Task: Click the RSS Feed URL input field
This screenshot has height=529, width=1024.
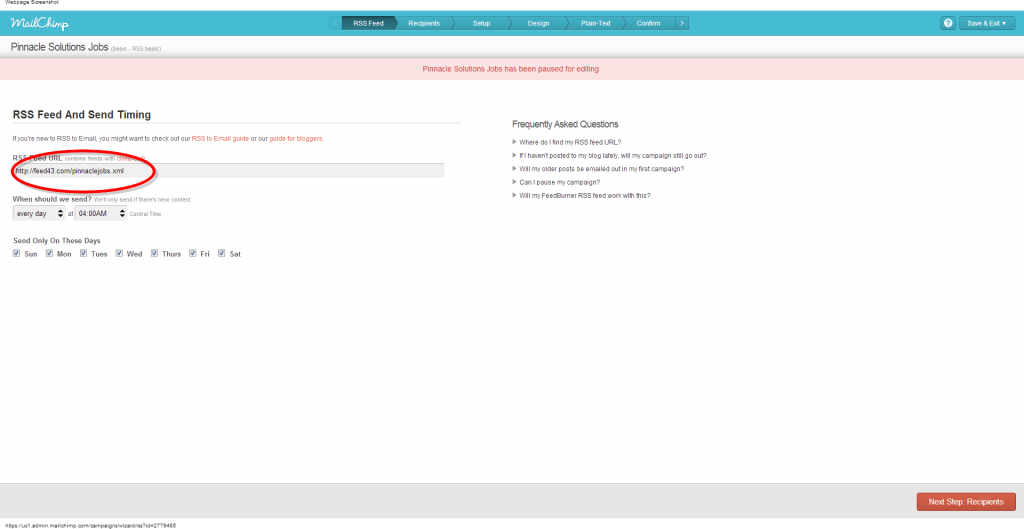Action: pos(229,170)
